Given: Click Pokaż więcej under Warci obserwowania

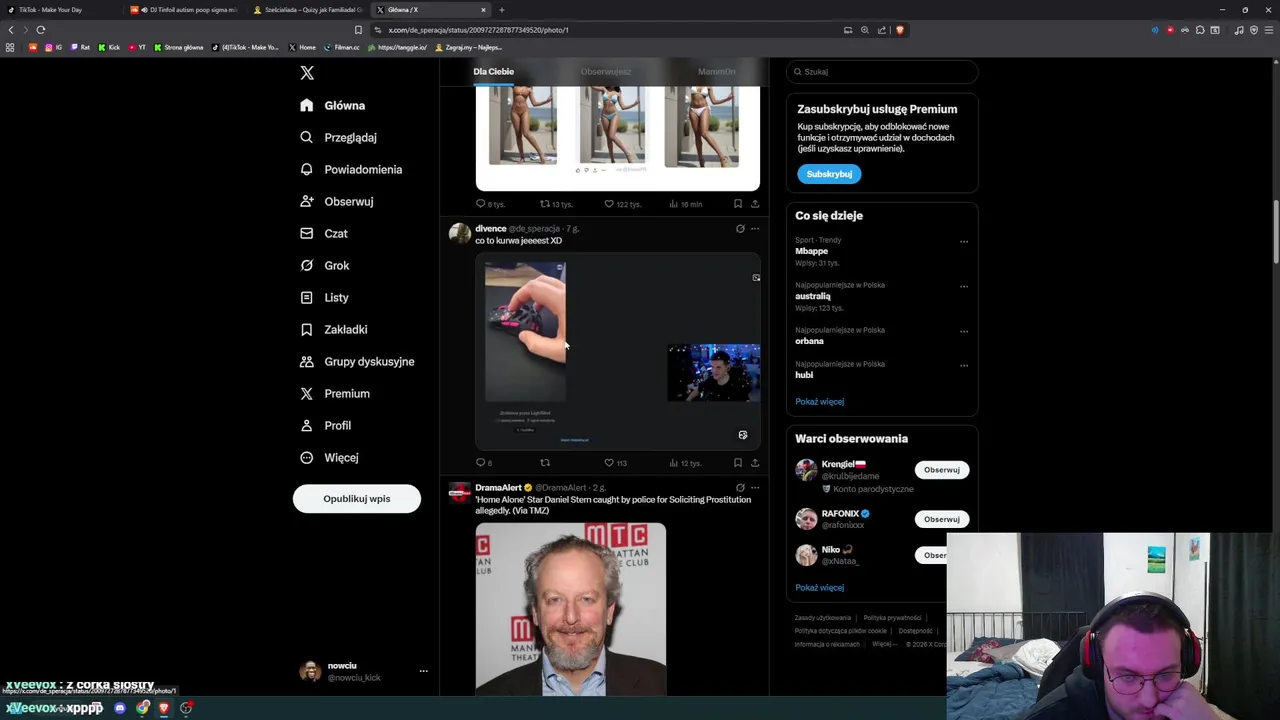Looking at the screenshot, I should (820, 587).
